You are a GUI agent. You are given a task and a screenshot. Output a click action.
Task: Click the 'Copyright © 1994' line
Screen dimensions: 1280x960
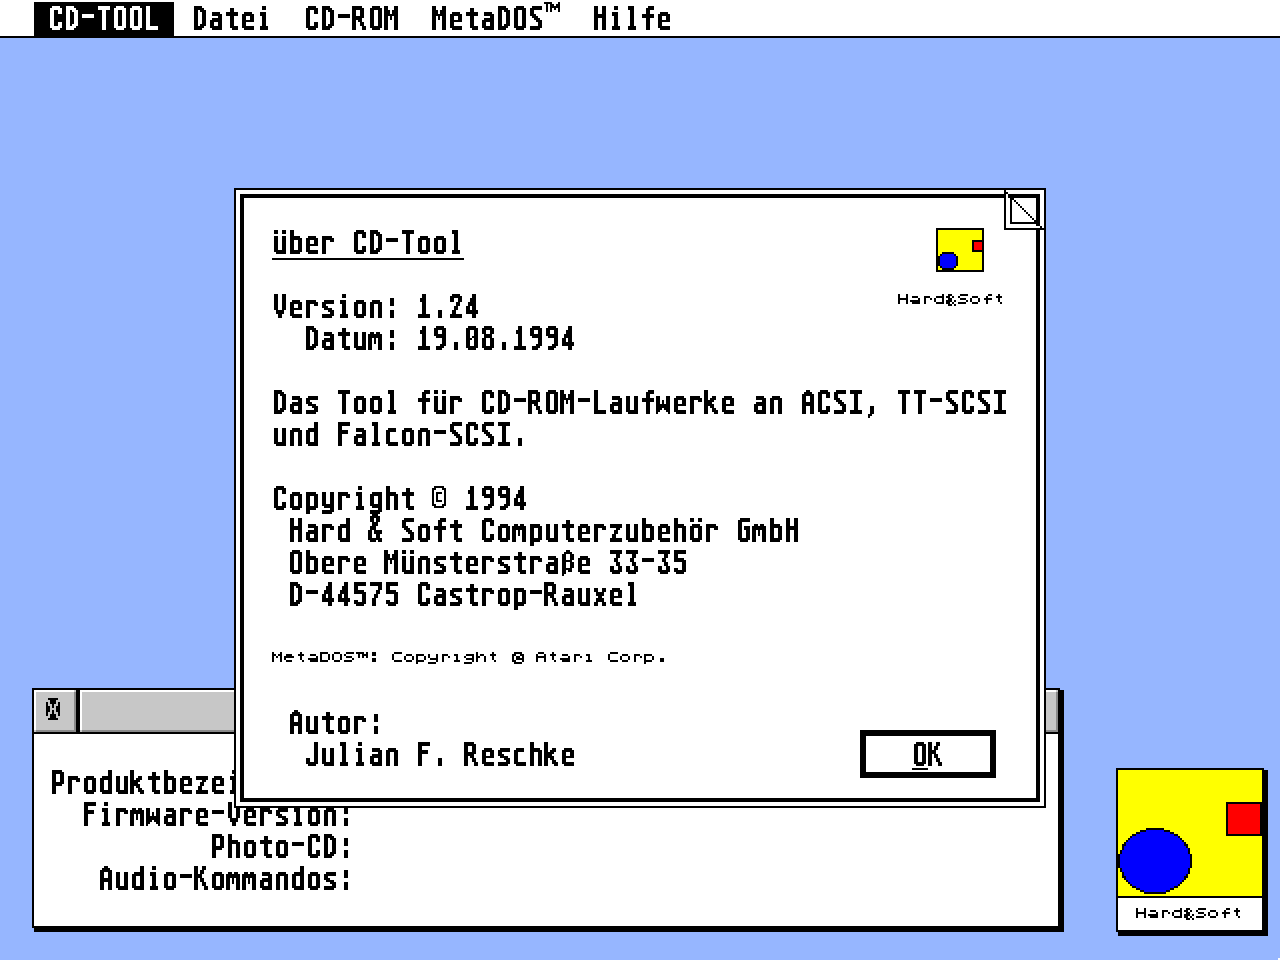point(400,498)
